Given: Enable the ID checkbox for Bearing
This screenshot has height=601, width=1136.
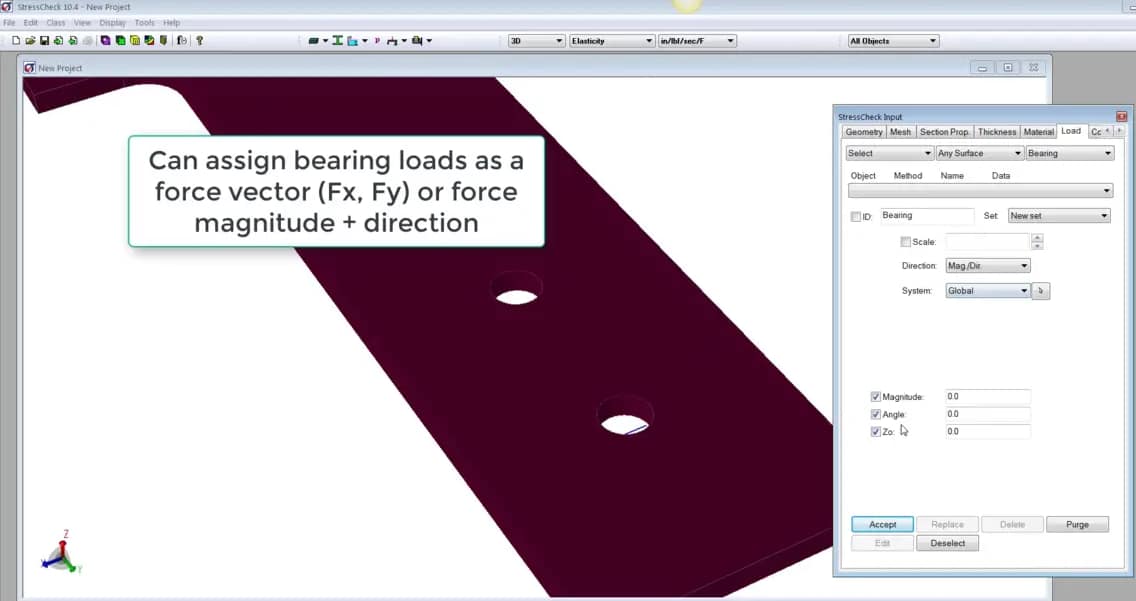Looking at the screenshot, I should pyautogui.click(x=857, y=216).
